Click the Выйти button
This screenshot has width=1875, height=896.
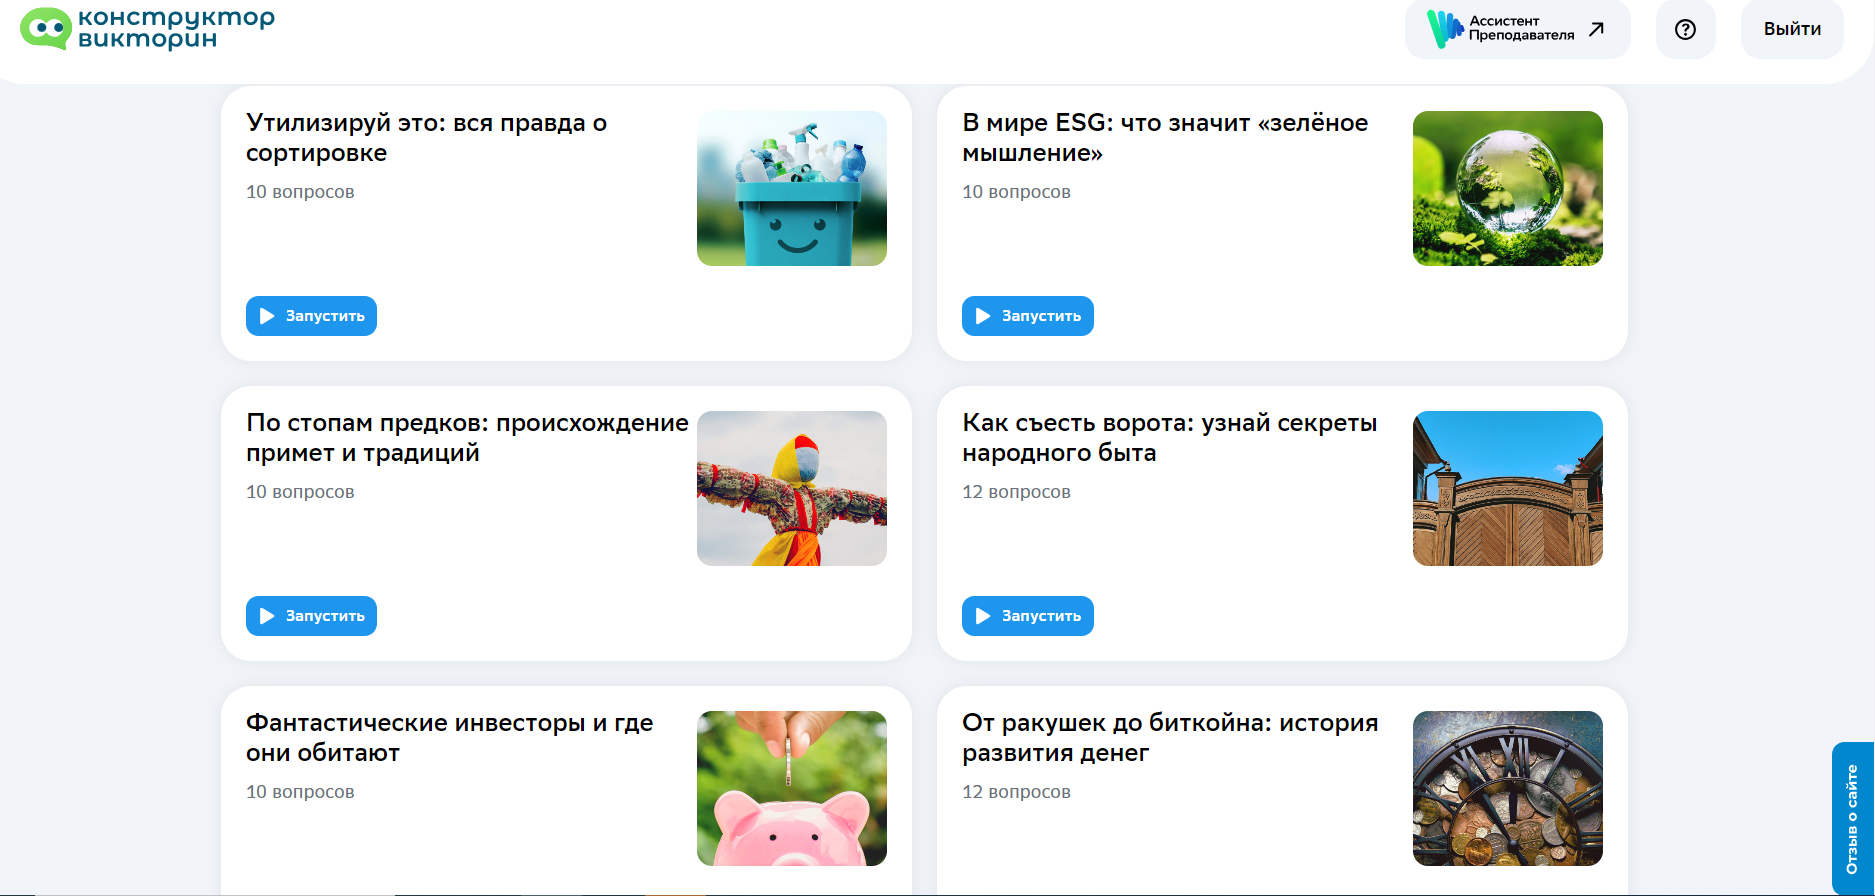click(1792, 29)
